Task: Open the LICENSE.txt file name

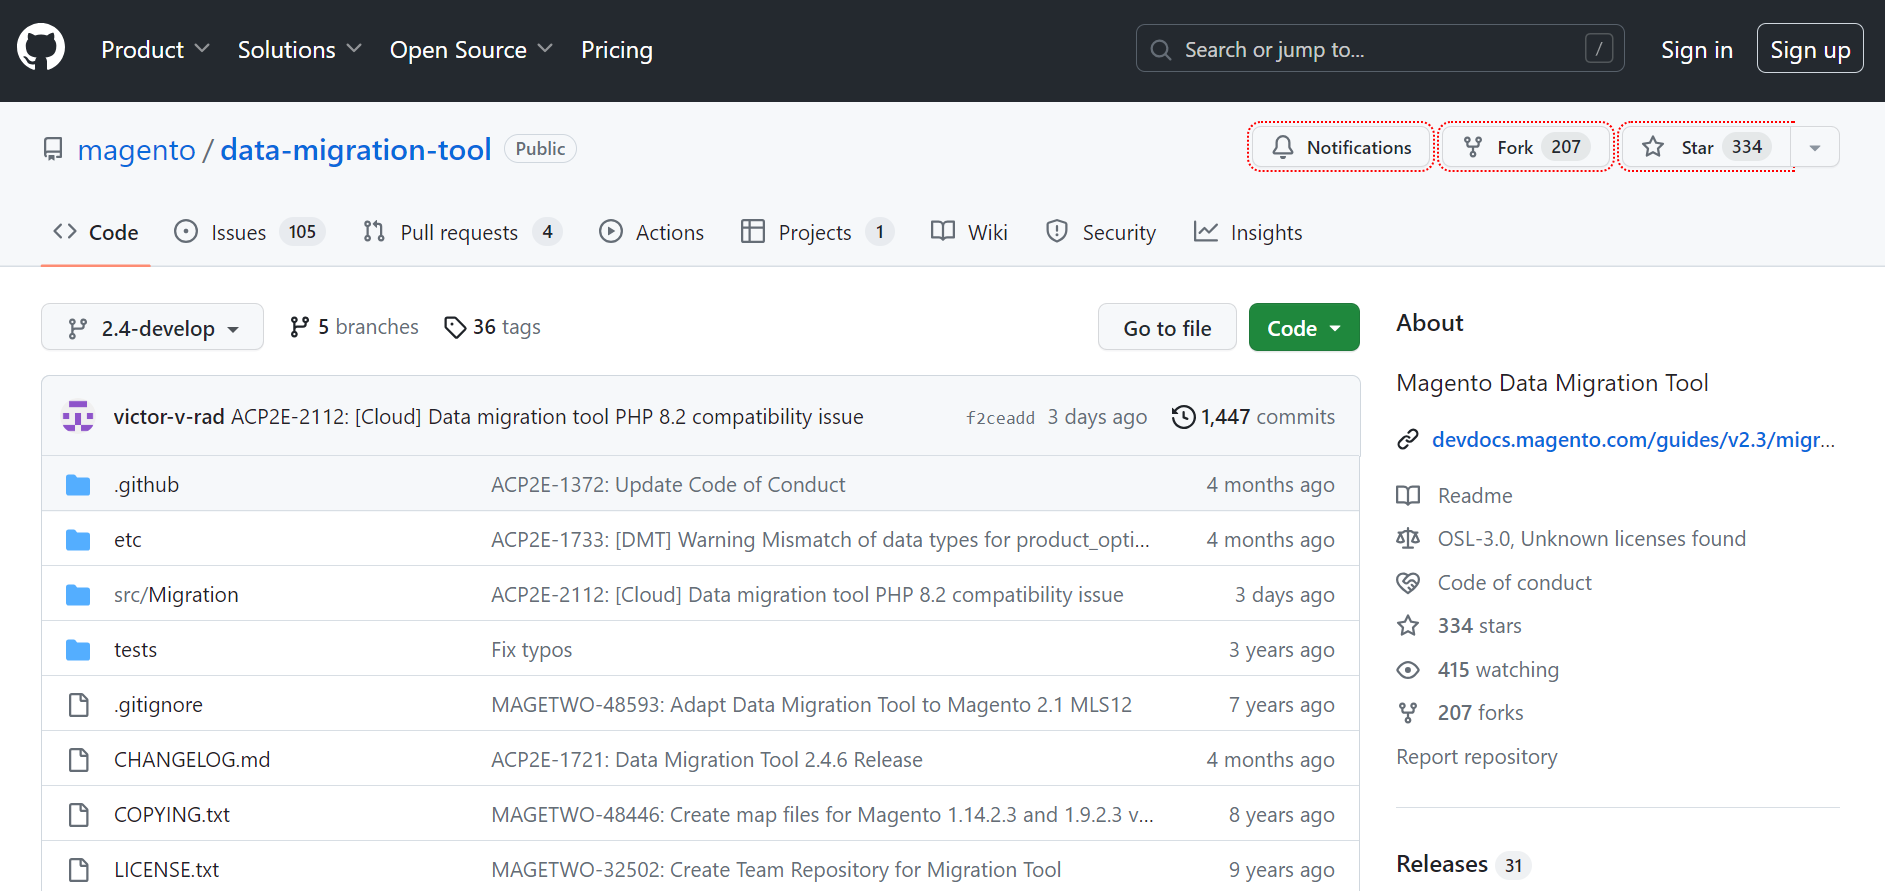Action: pos(167,870)
